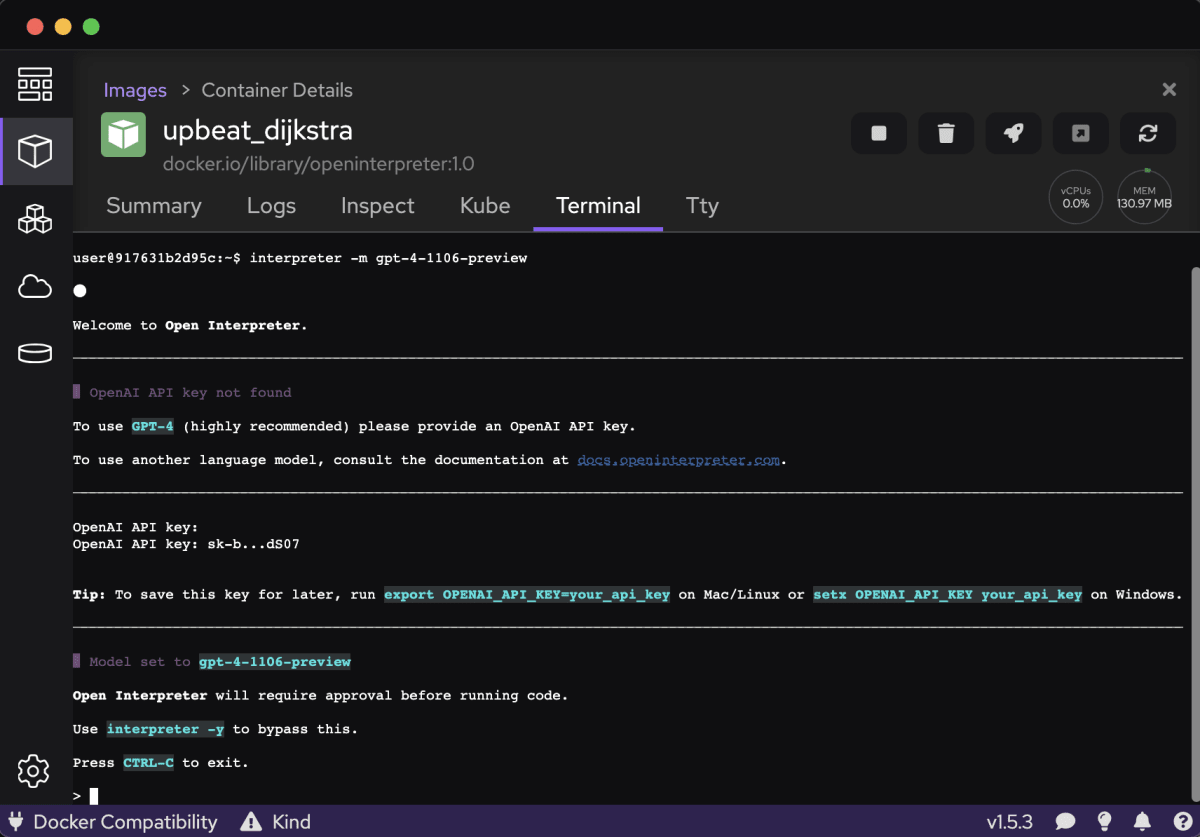Select the Terminal tab
This screenshot has width=1200, height=837.
click(x=598, y=206)
